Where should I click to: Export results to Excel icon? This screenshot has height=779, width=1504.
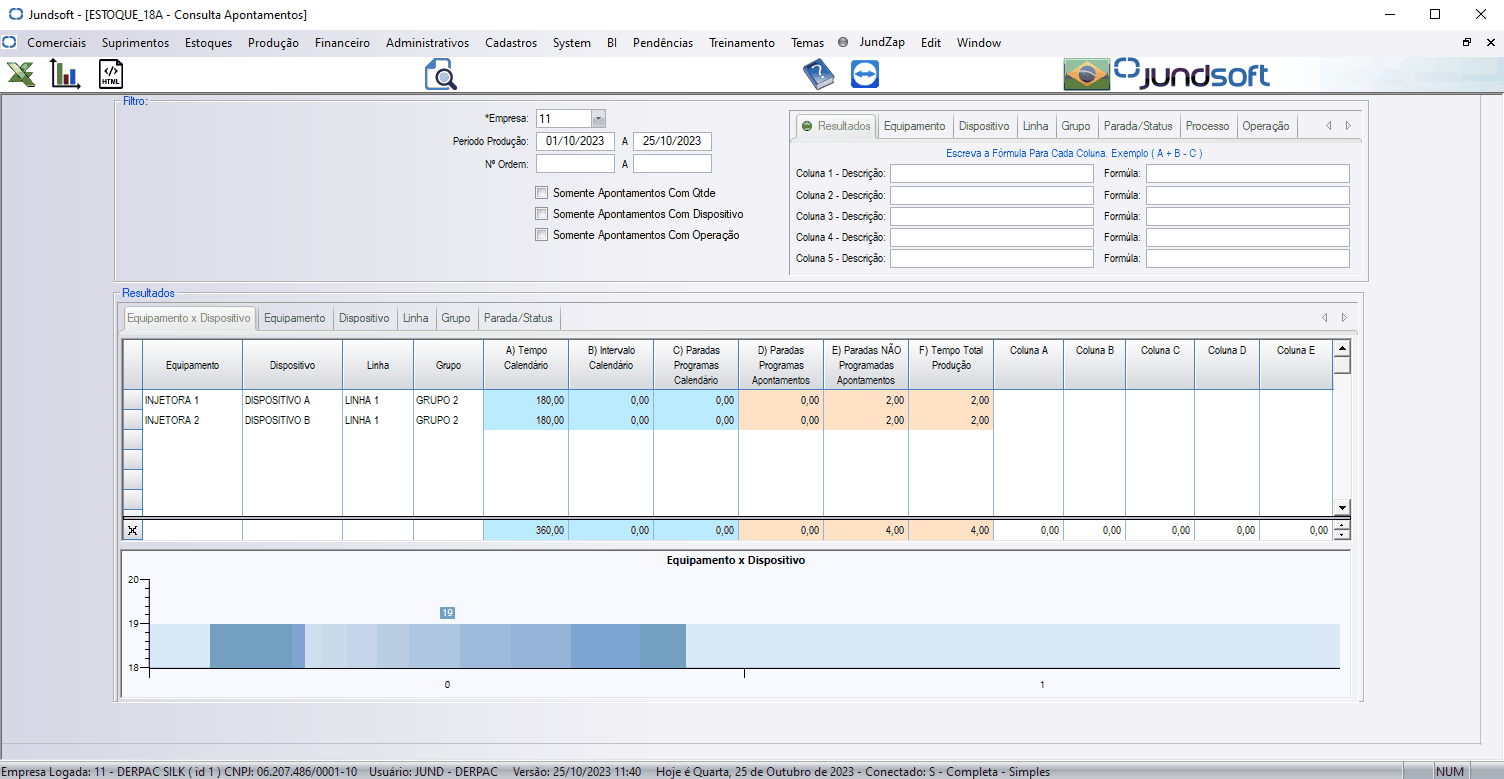[21, 74]
